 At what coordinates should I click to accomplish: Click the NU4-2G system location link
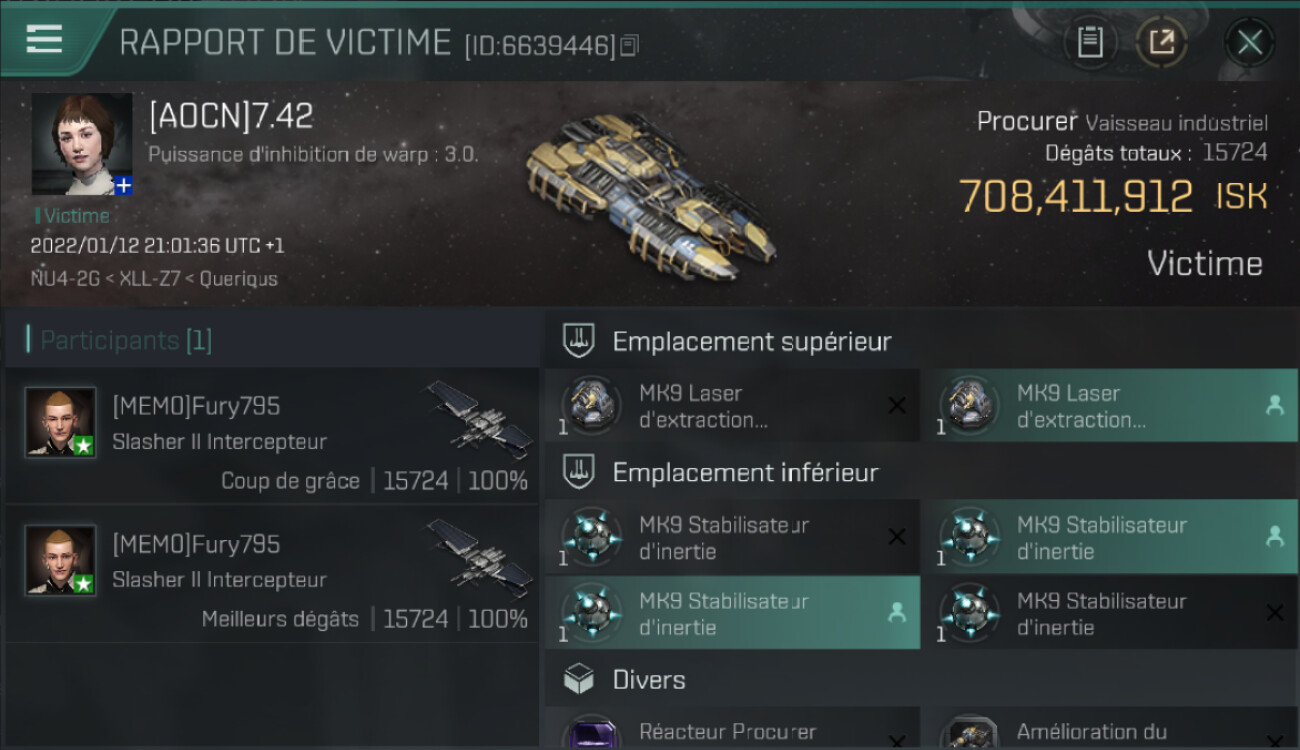pos(65,279)
